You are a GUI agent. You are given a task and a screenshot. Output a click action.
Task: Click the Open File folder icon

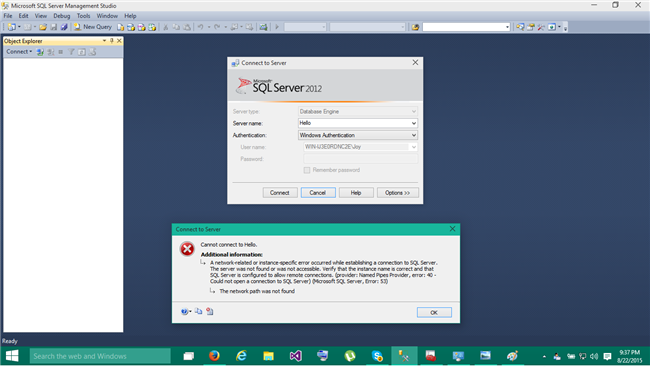43,27
